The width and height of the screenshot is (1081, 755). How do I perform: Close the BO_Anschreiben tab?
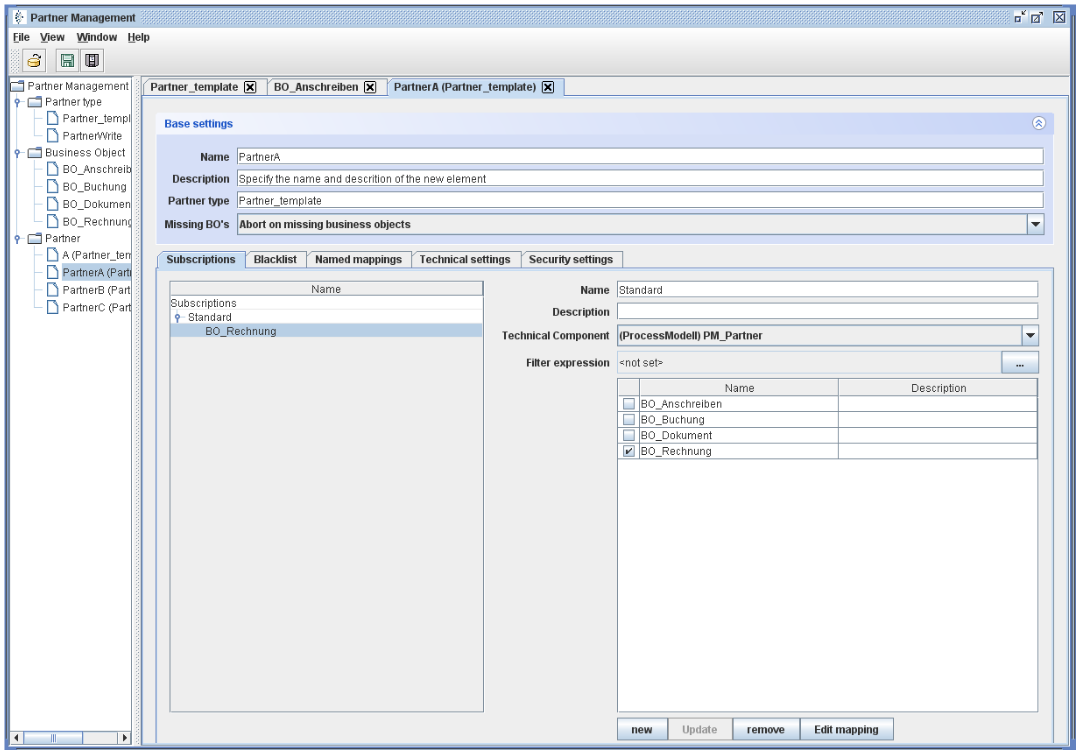point(370,87)
